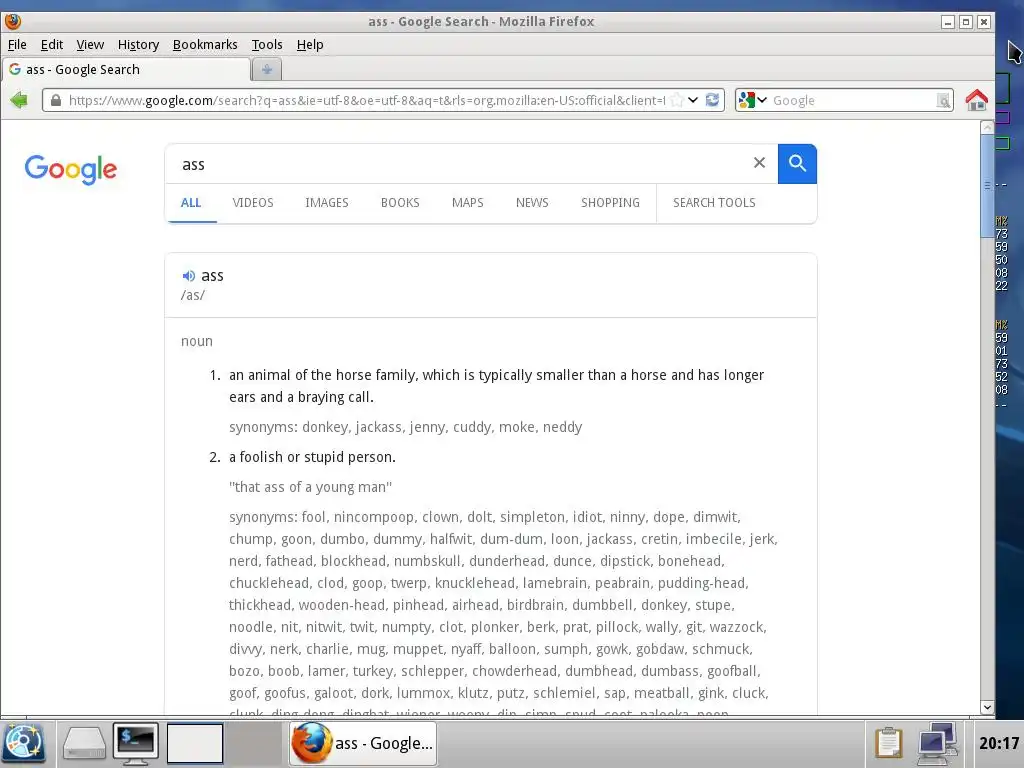Viewport: 1024px width, 768px height.
Task: Open the URL history dropdown arrow
Action: click(x=693, y=100)
